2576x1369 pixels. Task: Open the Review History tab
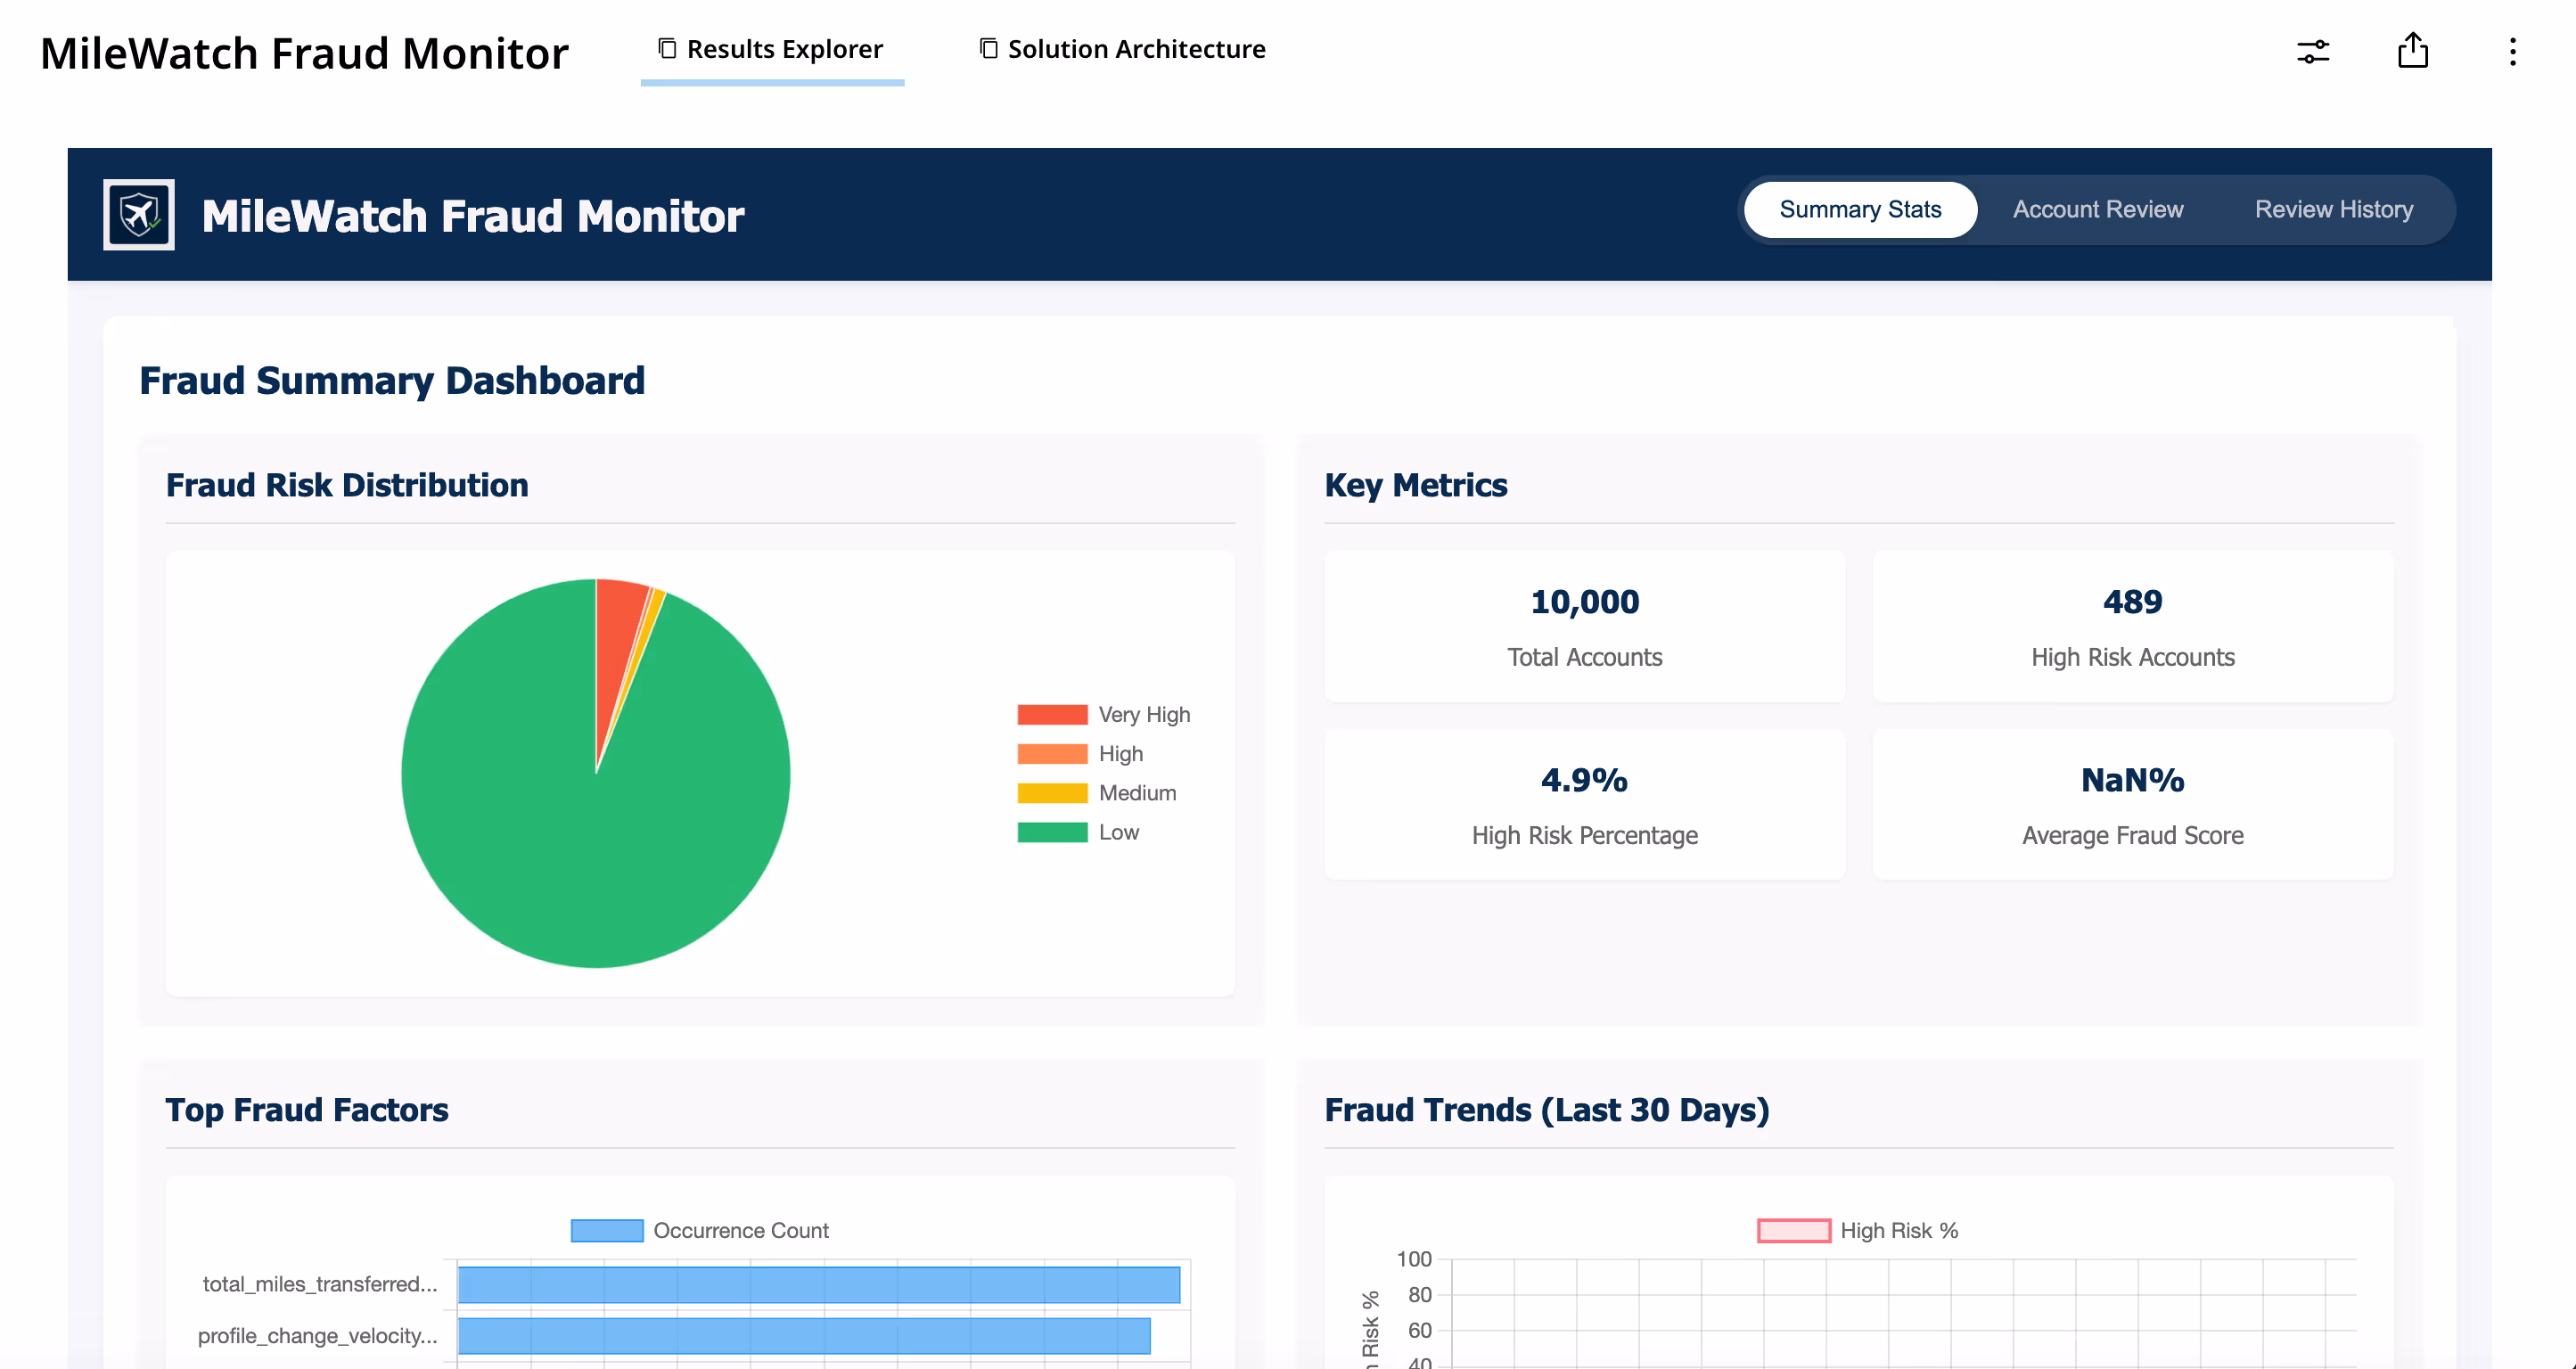tap(2333, 210)
